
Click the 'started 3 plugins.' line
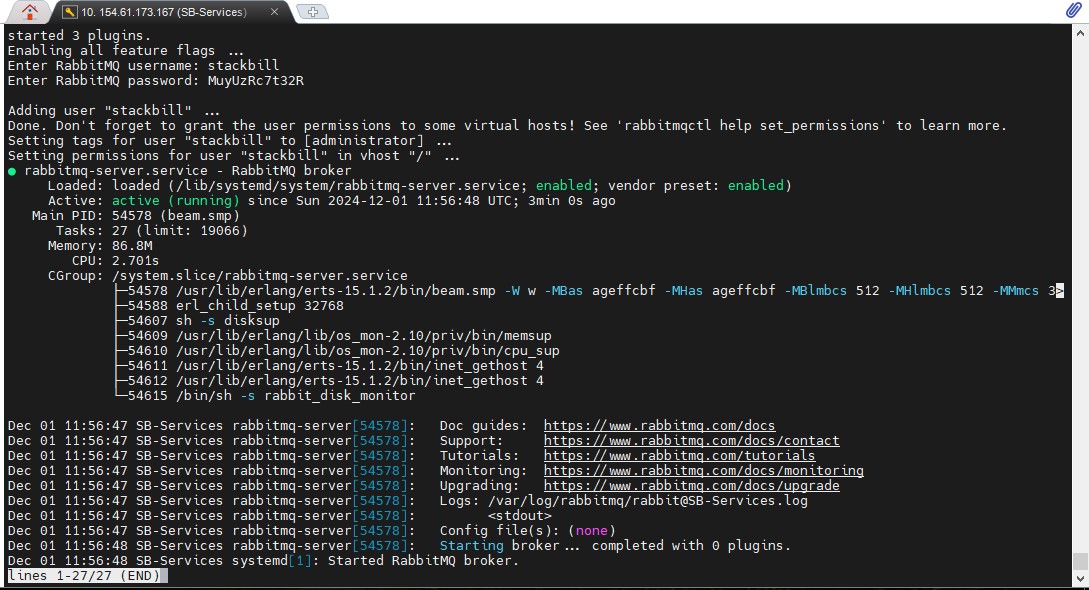pyautogui.click(x=79, y=35)
